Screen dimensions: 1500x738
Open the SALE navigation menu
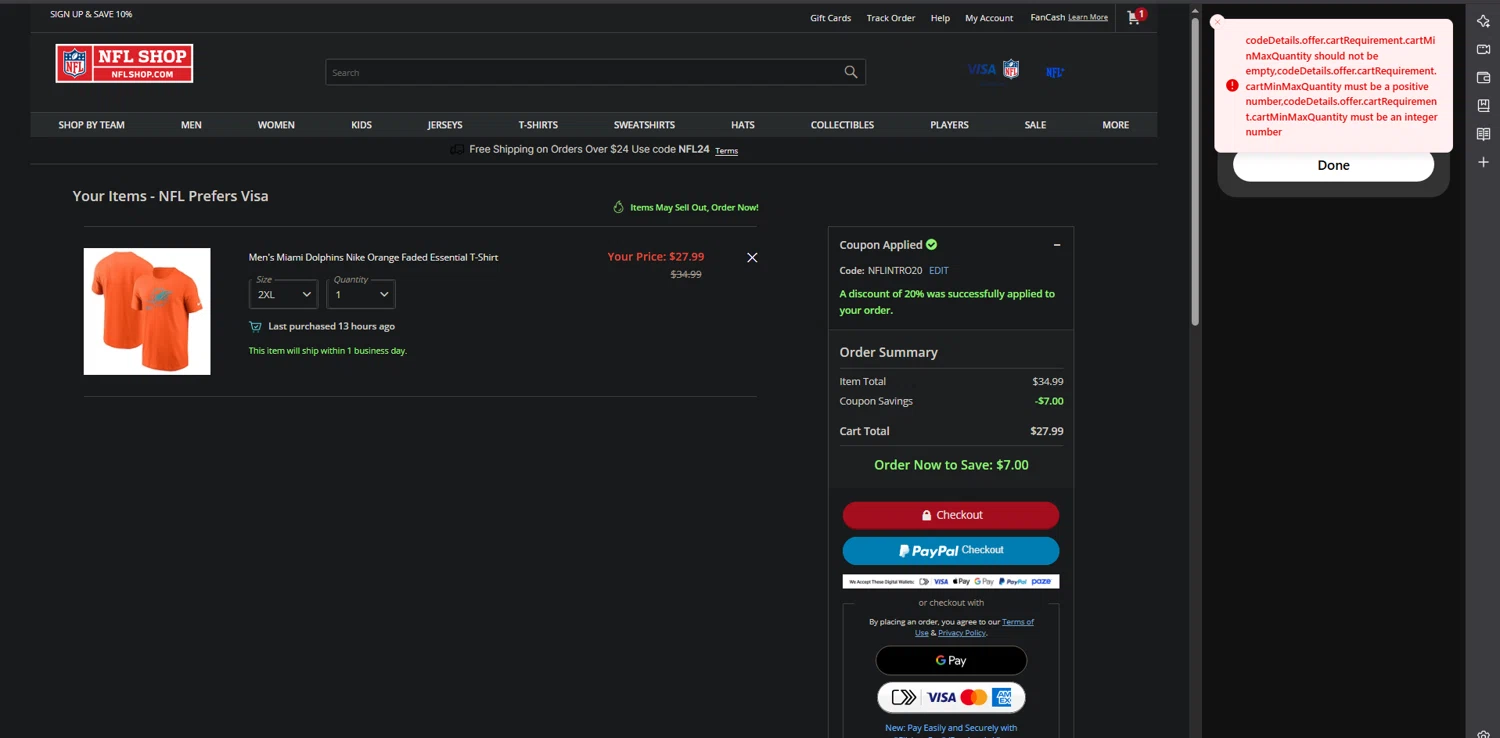pos(1035,125)
